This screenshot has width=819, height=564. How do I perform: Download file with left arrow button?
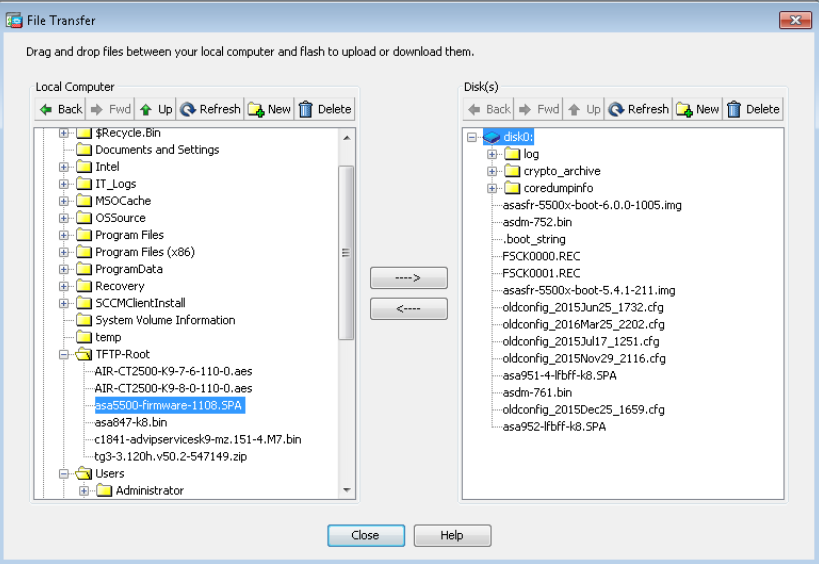(x=408, y=309)
